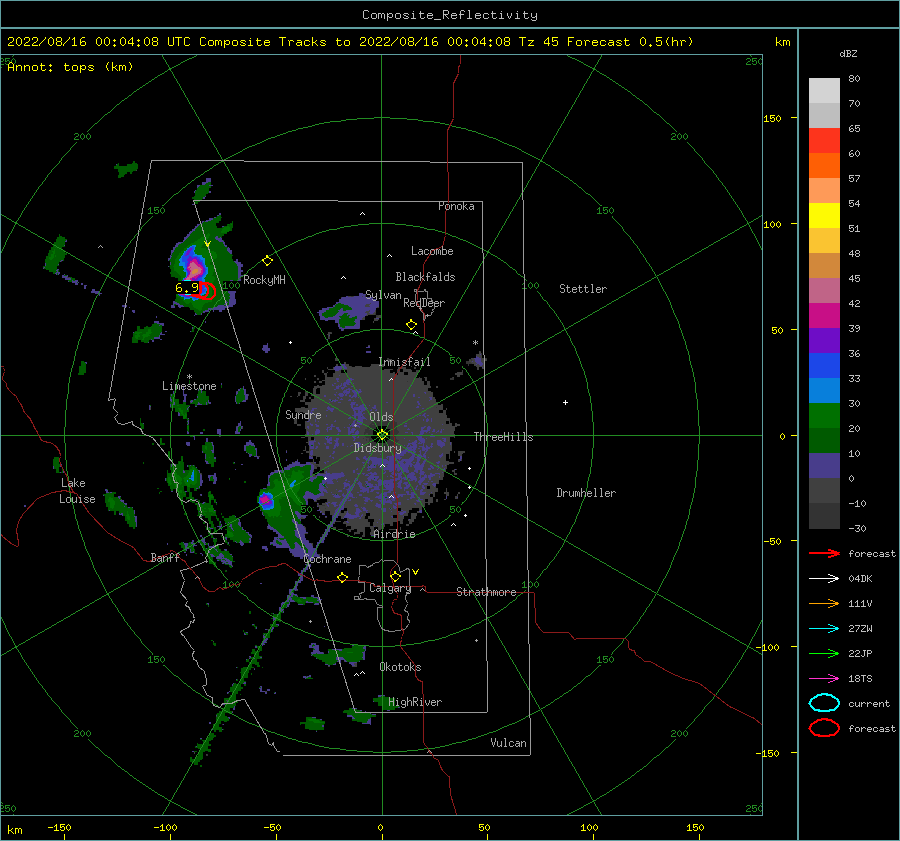Select the storm top label 6.9
This screenshot has height=841, width=900.
(187, 288)
